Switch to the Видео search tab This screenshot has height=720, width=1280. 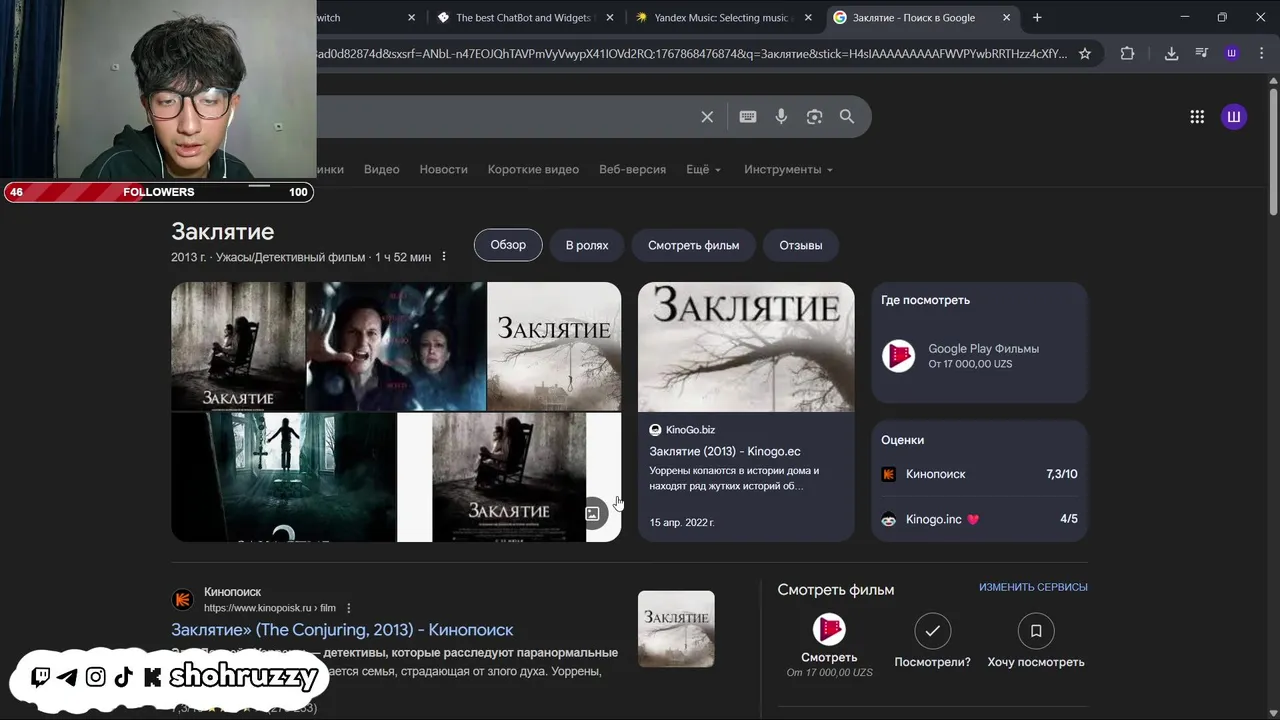(381, 169)
